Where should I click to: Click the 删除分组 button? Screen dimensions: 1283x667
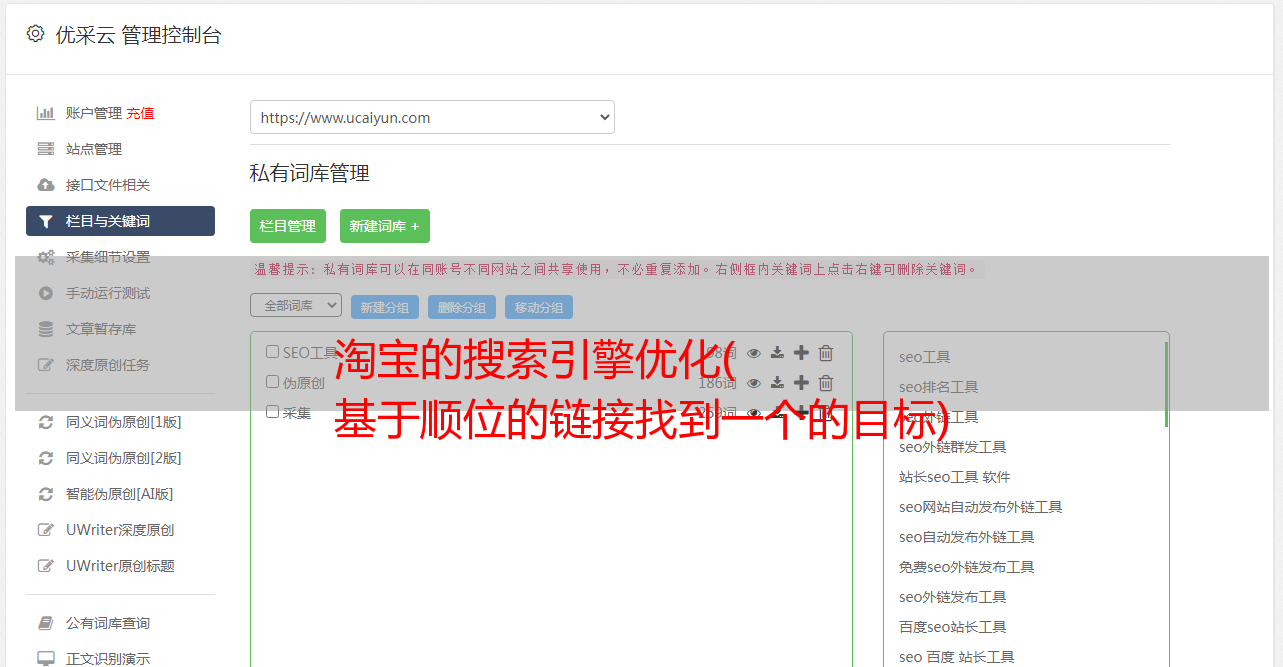[462, 307]
